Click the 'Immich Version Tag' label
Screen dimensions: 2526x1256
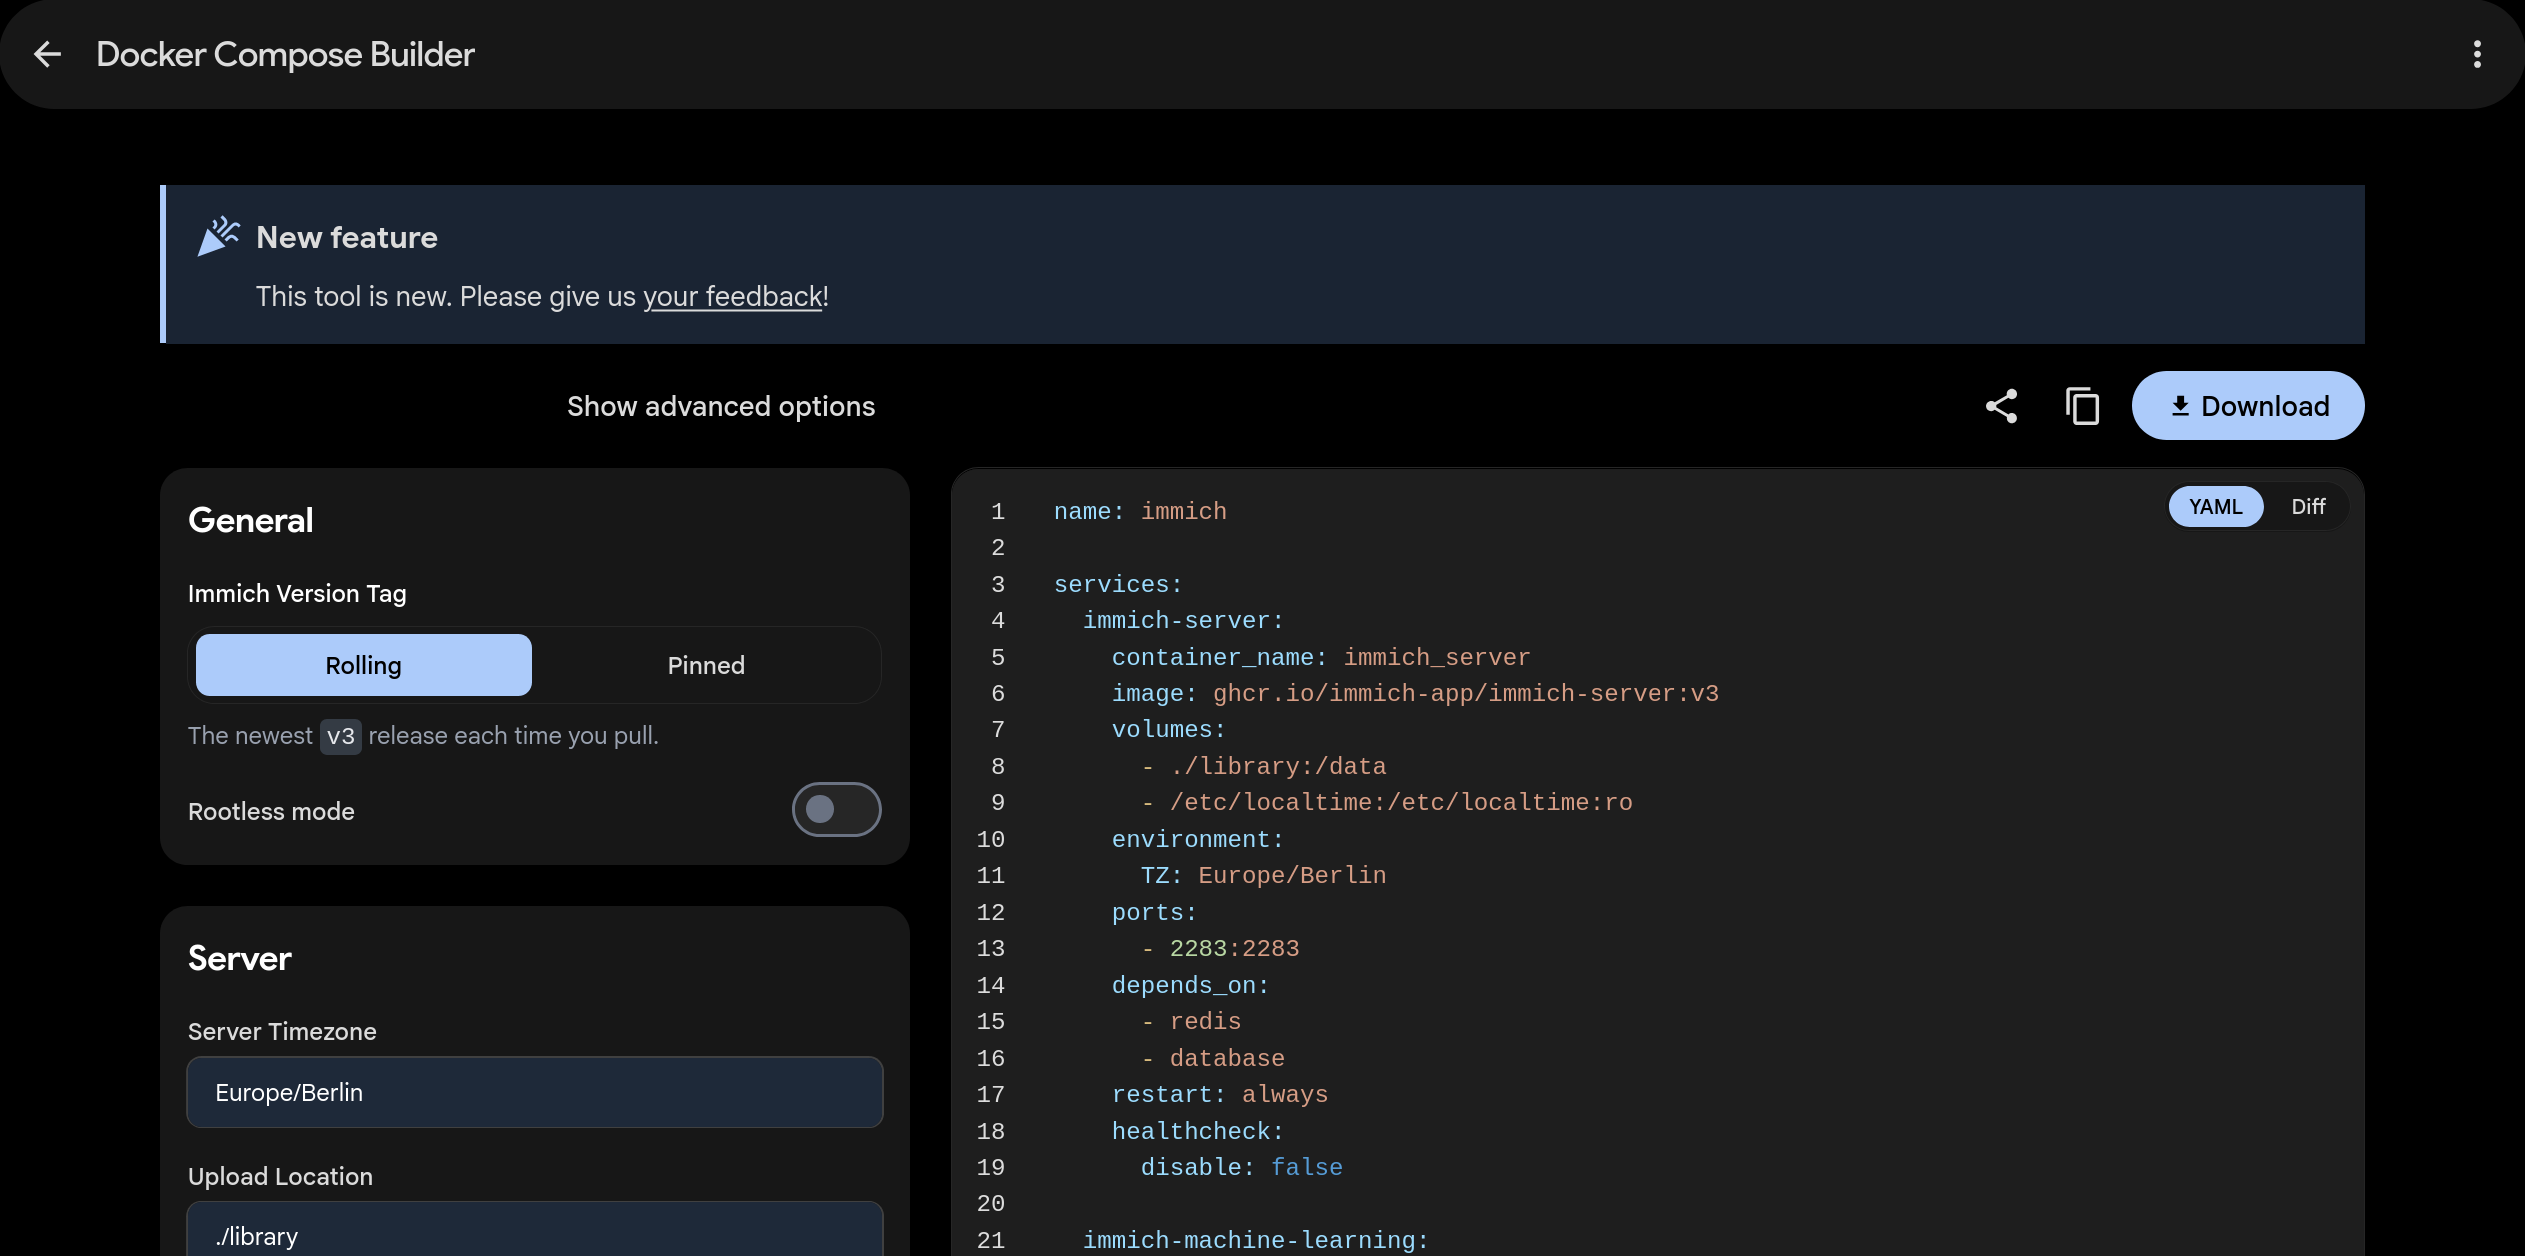[x=297, y=593]
